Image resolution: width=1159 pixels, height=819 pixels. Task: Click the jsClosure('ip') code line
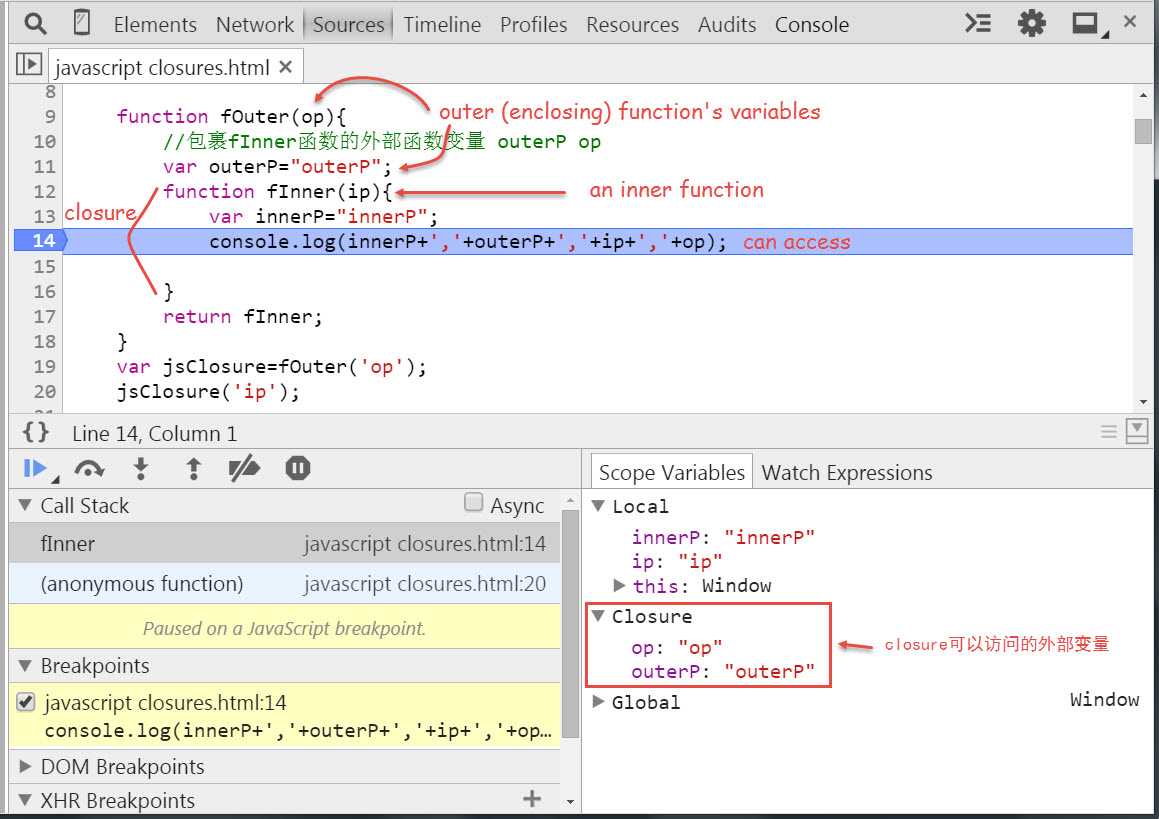208,392
